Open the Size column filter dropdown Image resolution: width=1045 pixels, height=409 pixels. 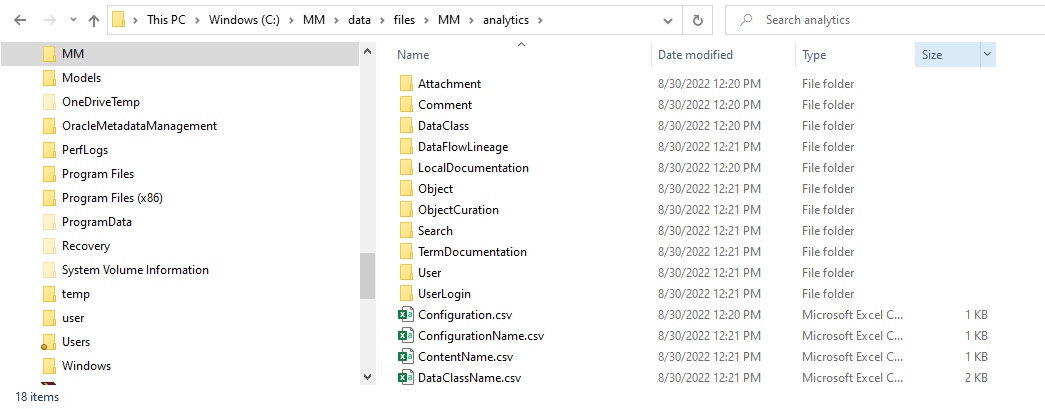987,55
